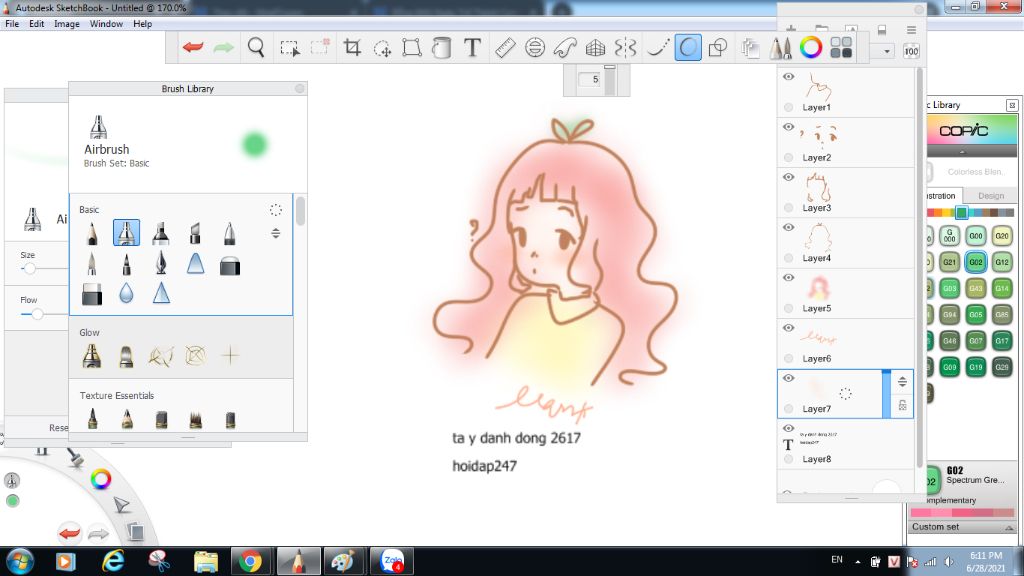Open the blend mode dropdown in Layer Editor

886,52
